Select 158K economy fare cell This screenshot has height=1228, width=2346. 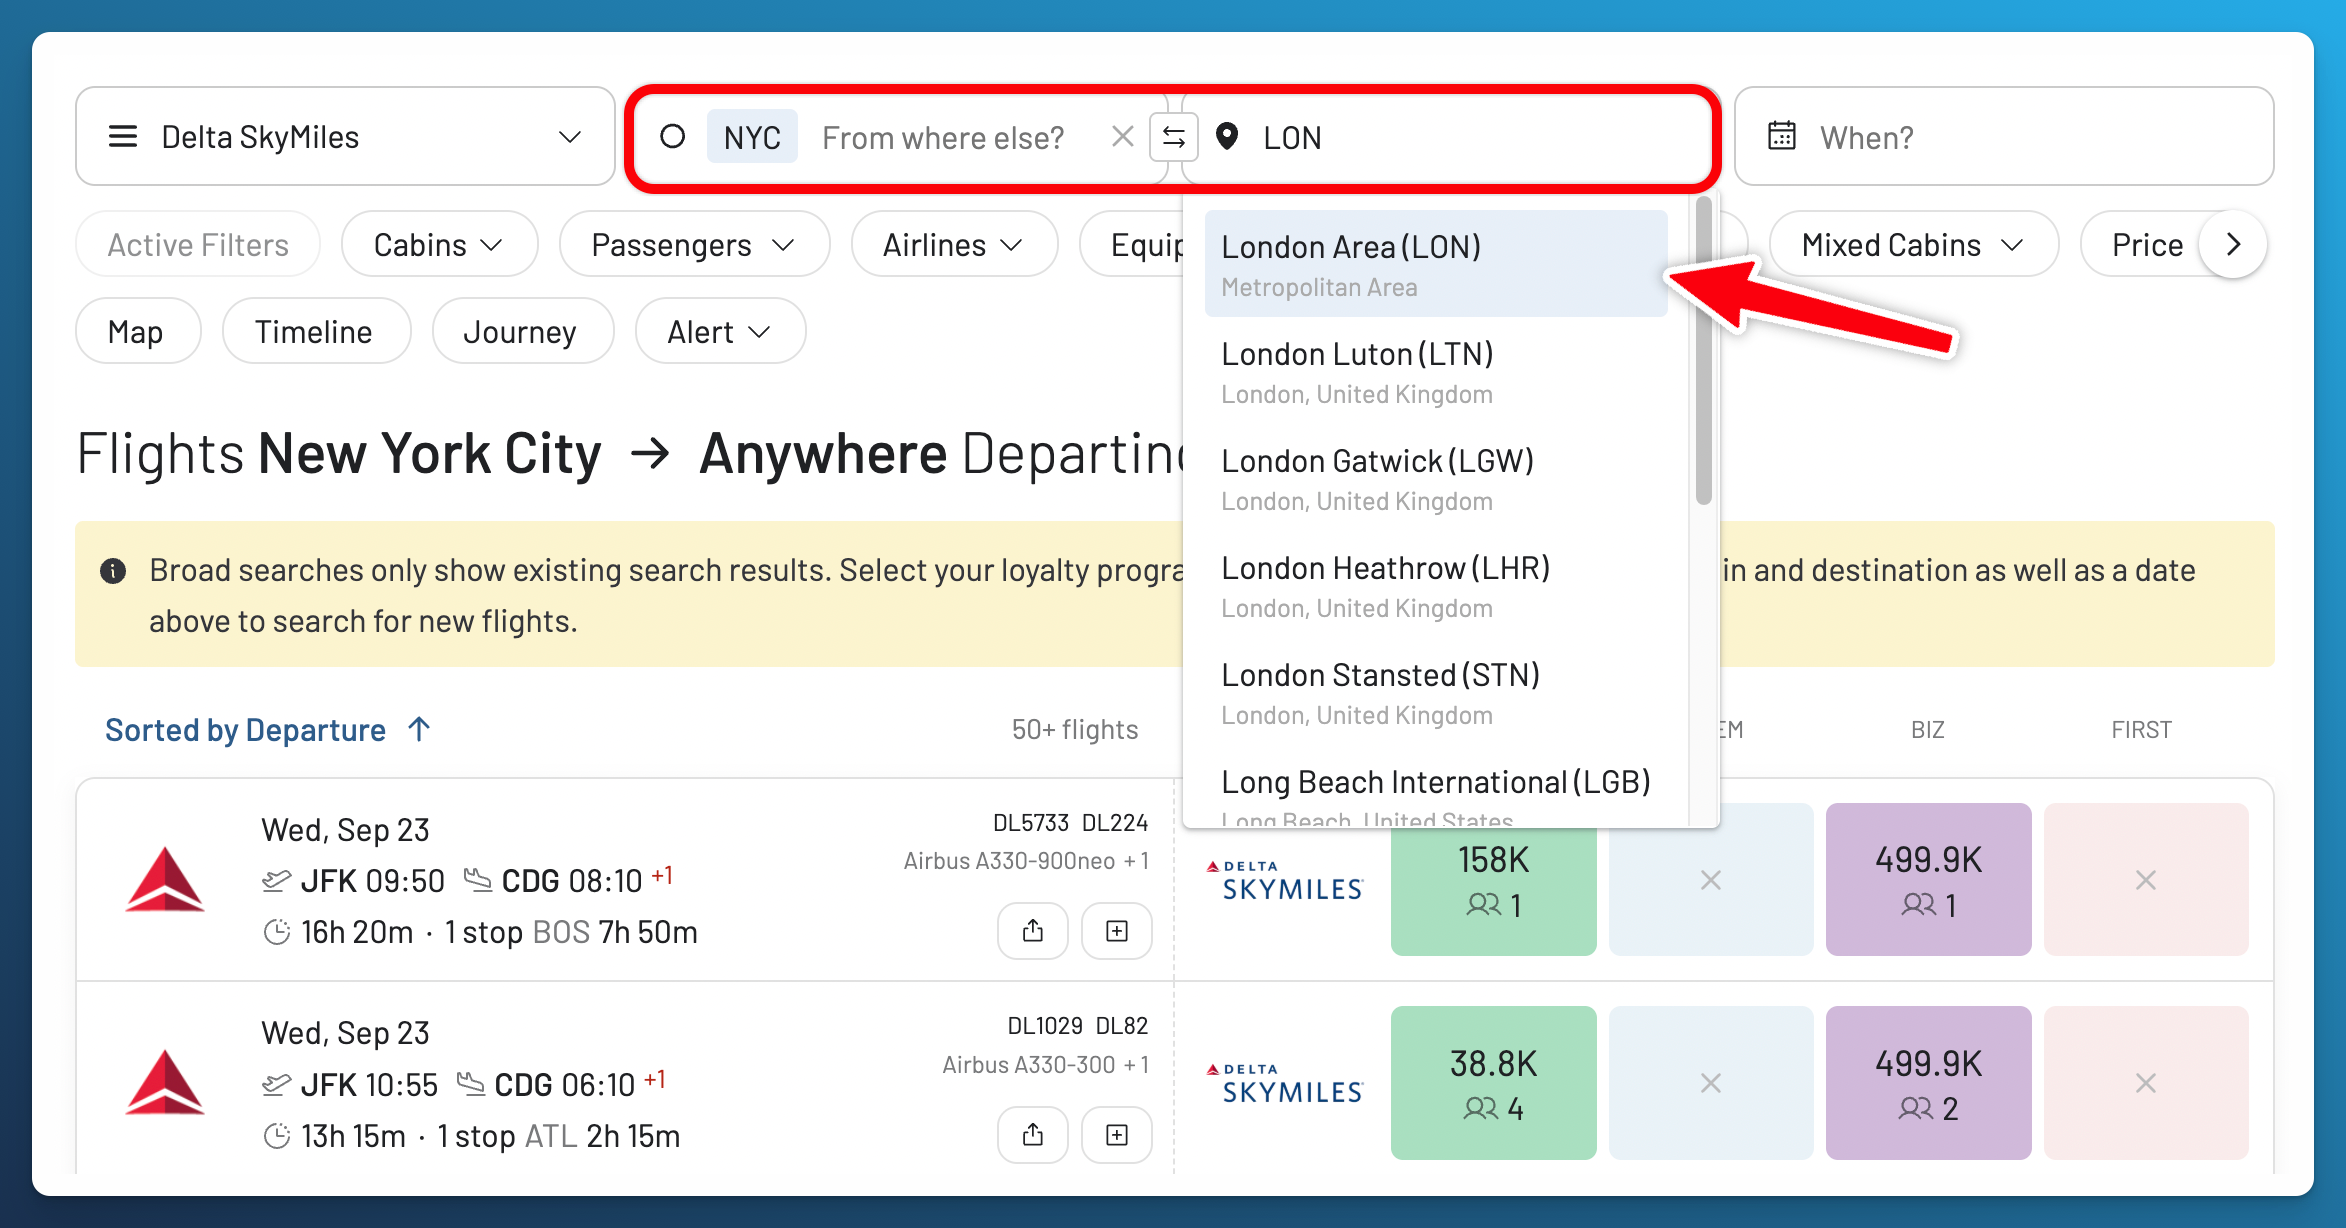[1493, 880]
